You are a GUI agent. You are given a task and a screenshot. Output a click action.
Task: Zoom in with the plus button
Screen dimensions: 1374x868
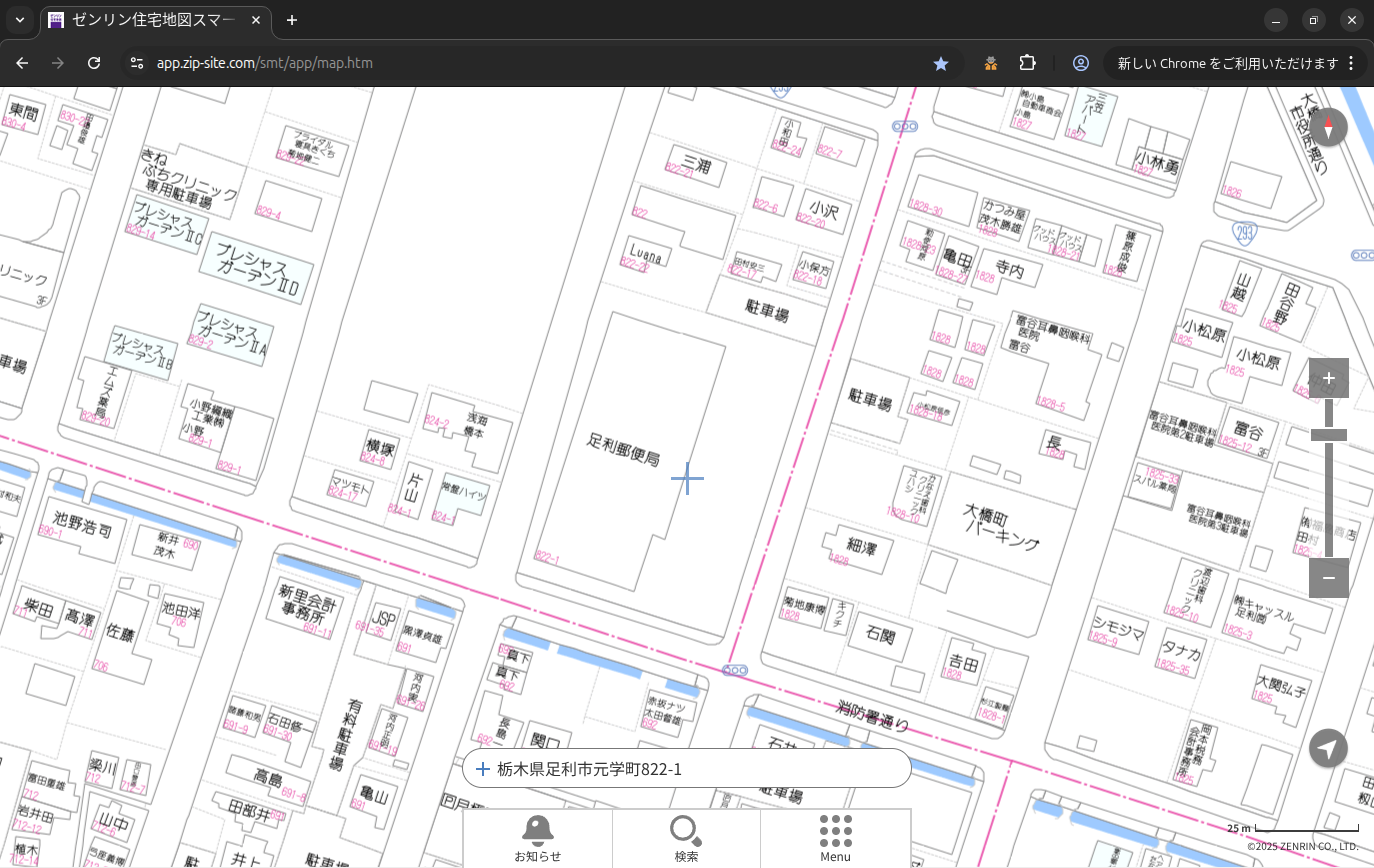point(1328,378)
